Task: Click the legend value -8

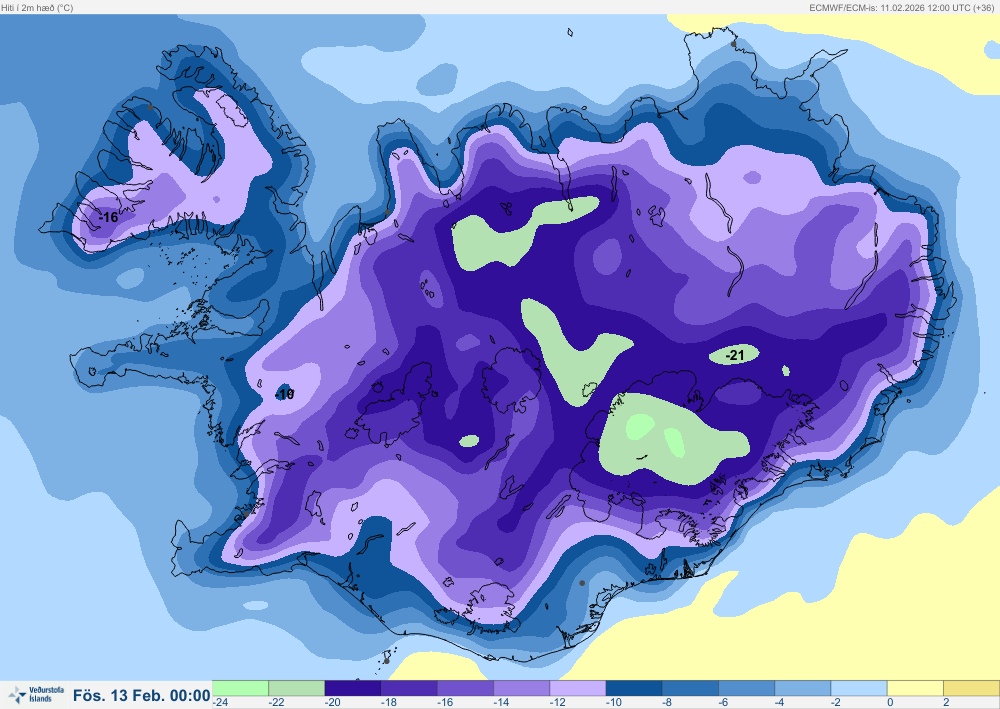Action: click(x=668, y=703)
